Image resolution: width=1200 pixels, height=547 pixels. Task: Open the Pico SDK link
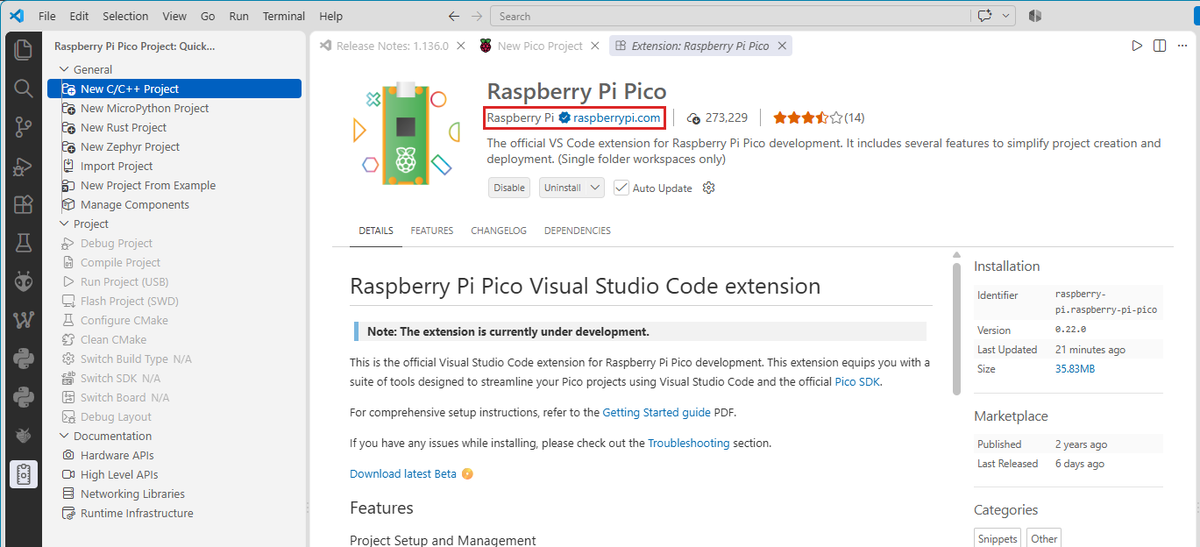tap(858, 382)
